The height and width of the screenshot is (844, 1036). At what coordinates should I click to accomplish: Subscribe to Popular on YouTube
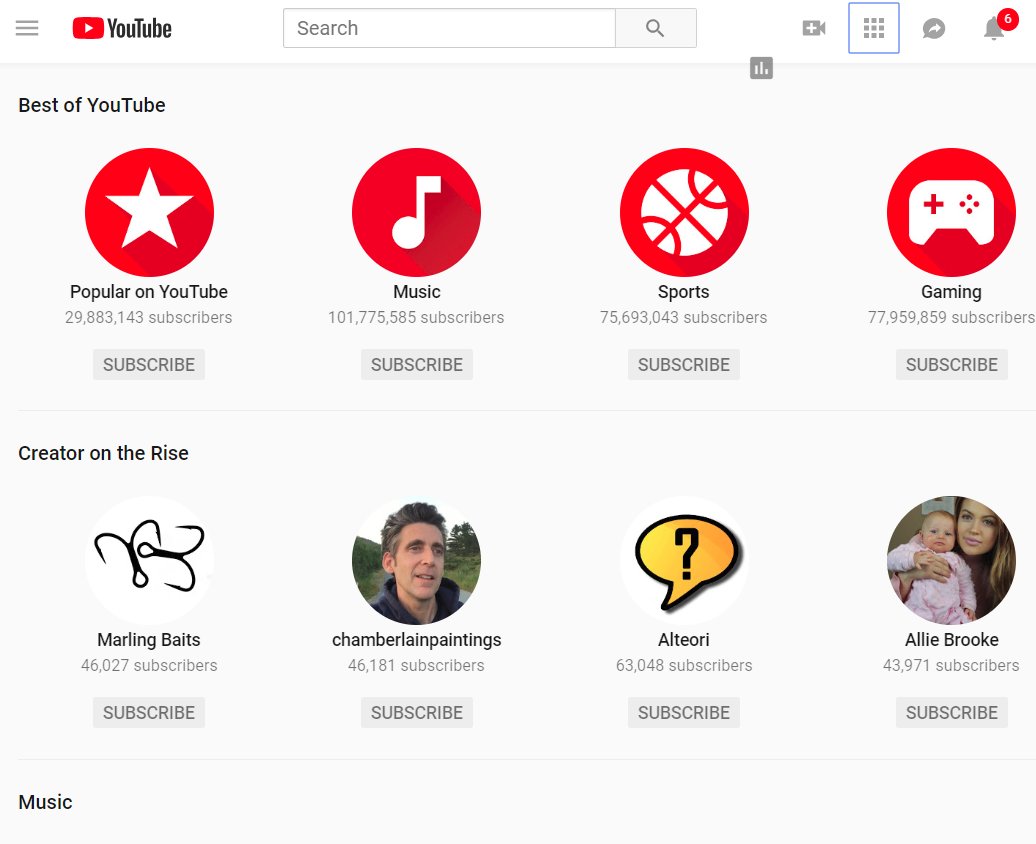pos(149,364)
